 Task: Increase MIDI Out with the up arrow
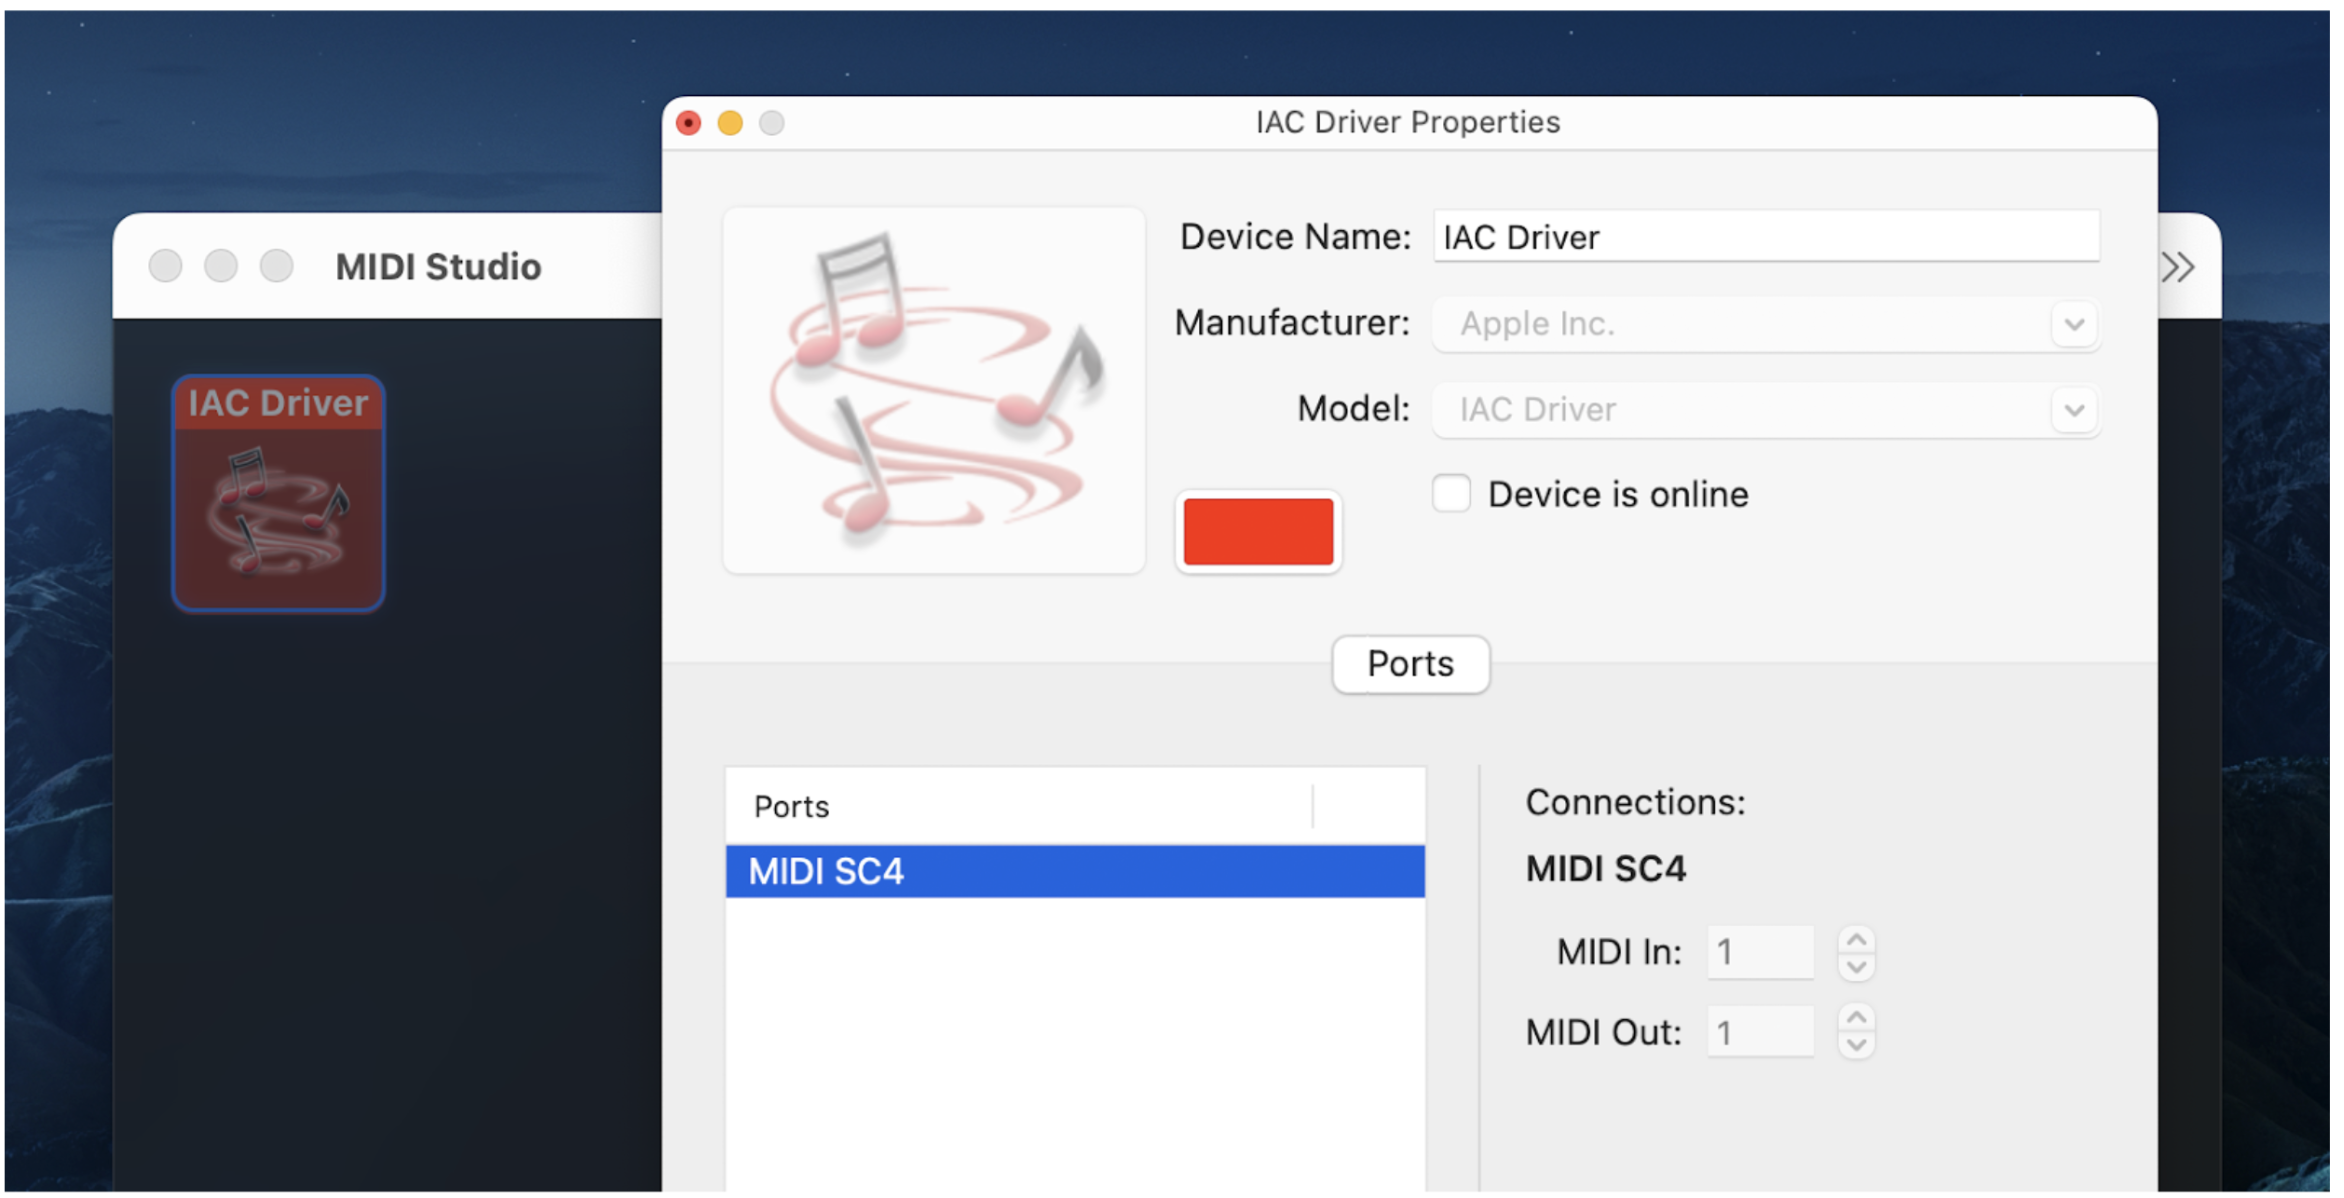click(1856, 1018)
